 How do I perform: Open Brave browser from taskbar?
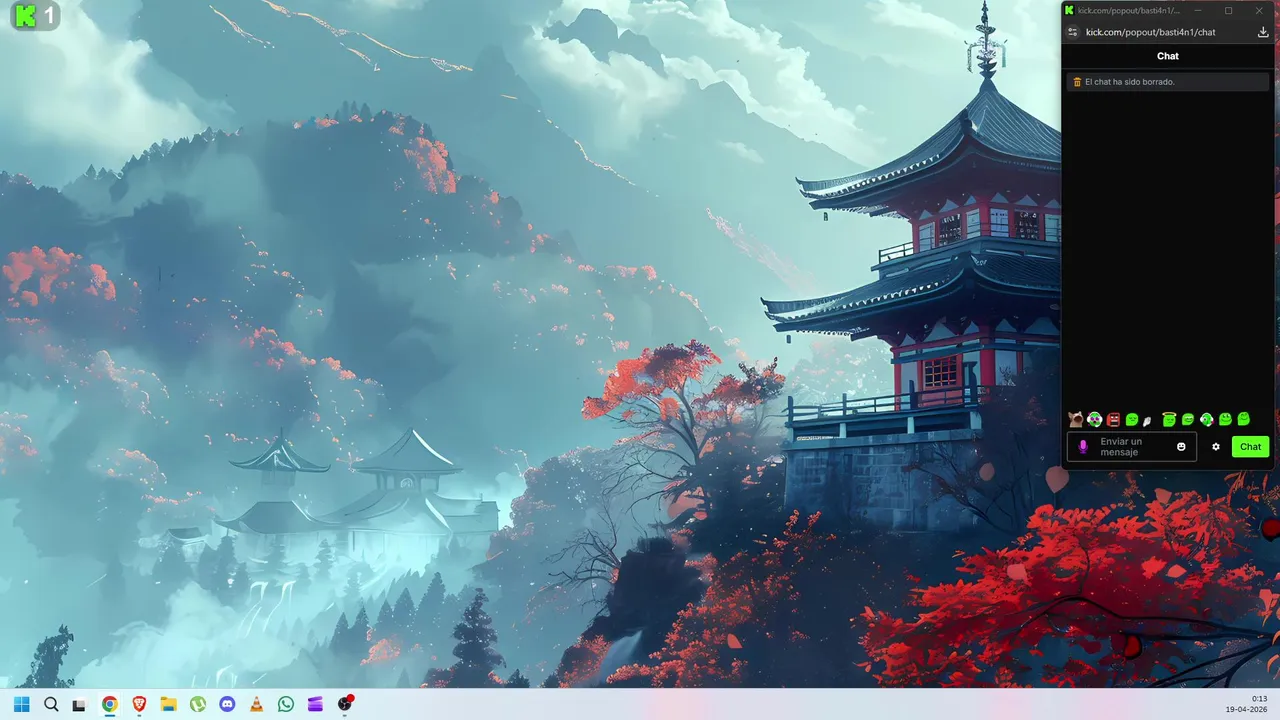[x=138, y=704]
